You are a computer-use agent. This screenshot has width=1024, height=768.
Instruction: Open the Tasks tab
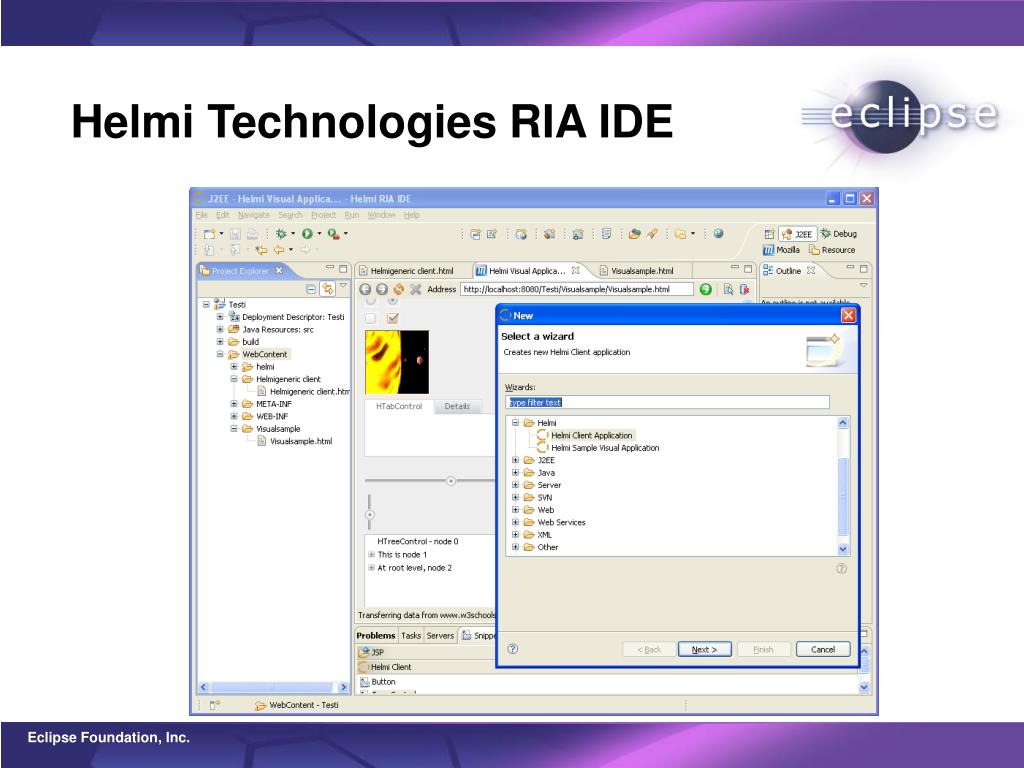click(x=411, y=635)
